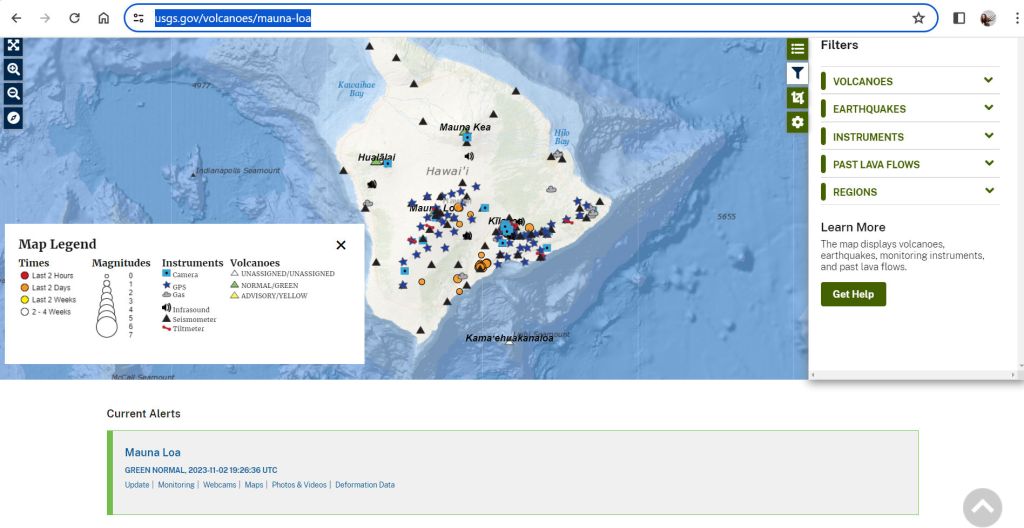Click the fullscreen map icon

pos(13,45)
